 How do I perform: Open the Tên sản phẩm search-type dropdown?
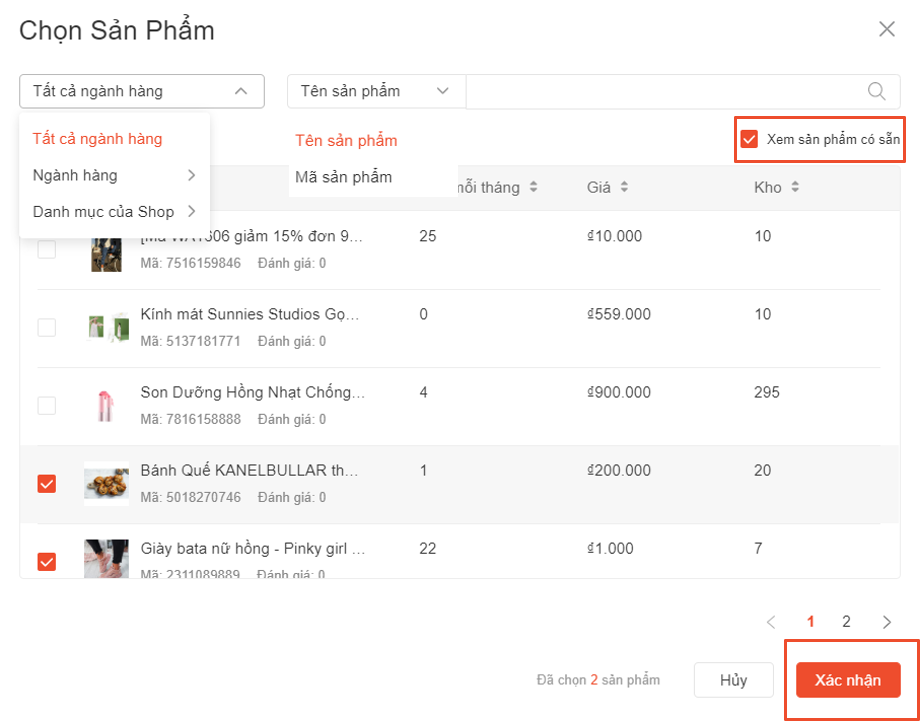tap(376, 91)
